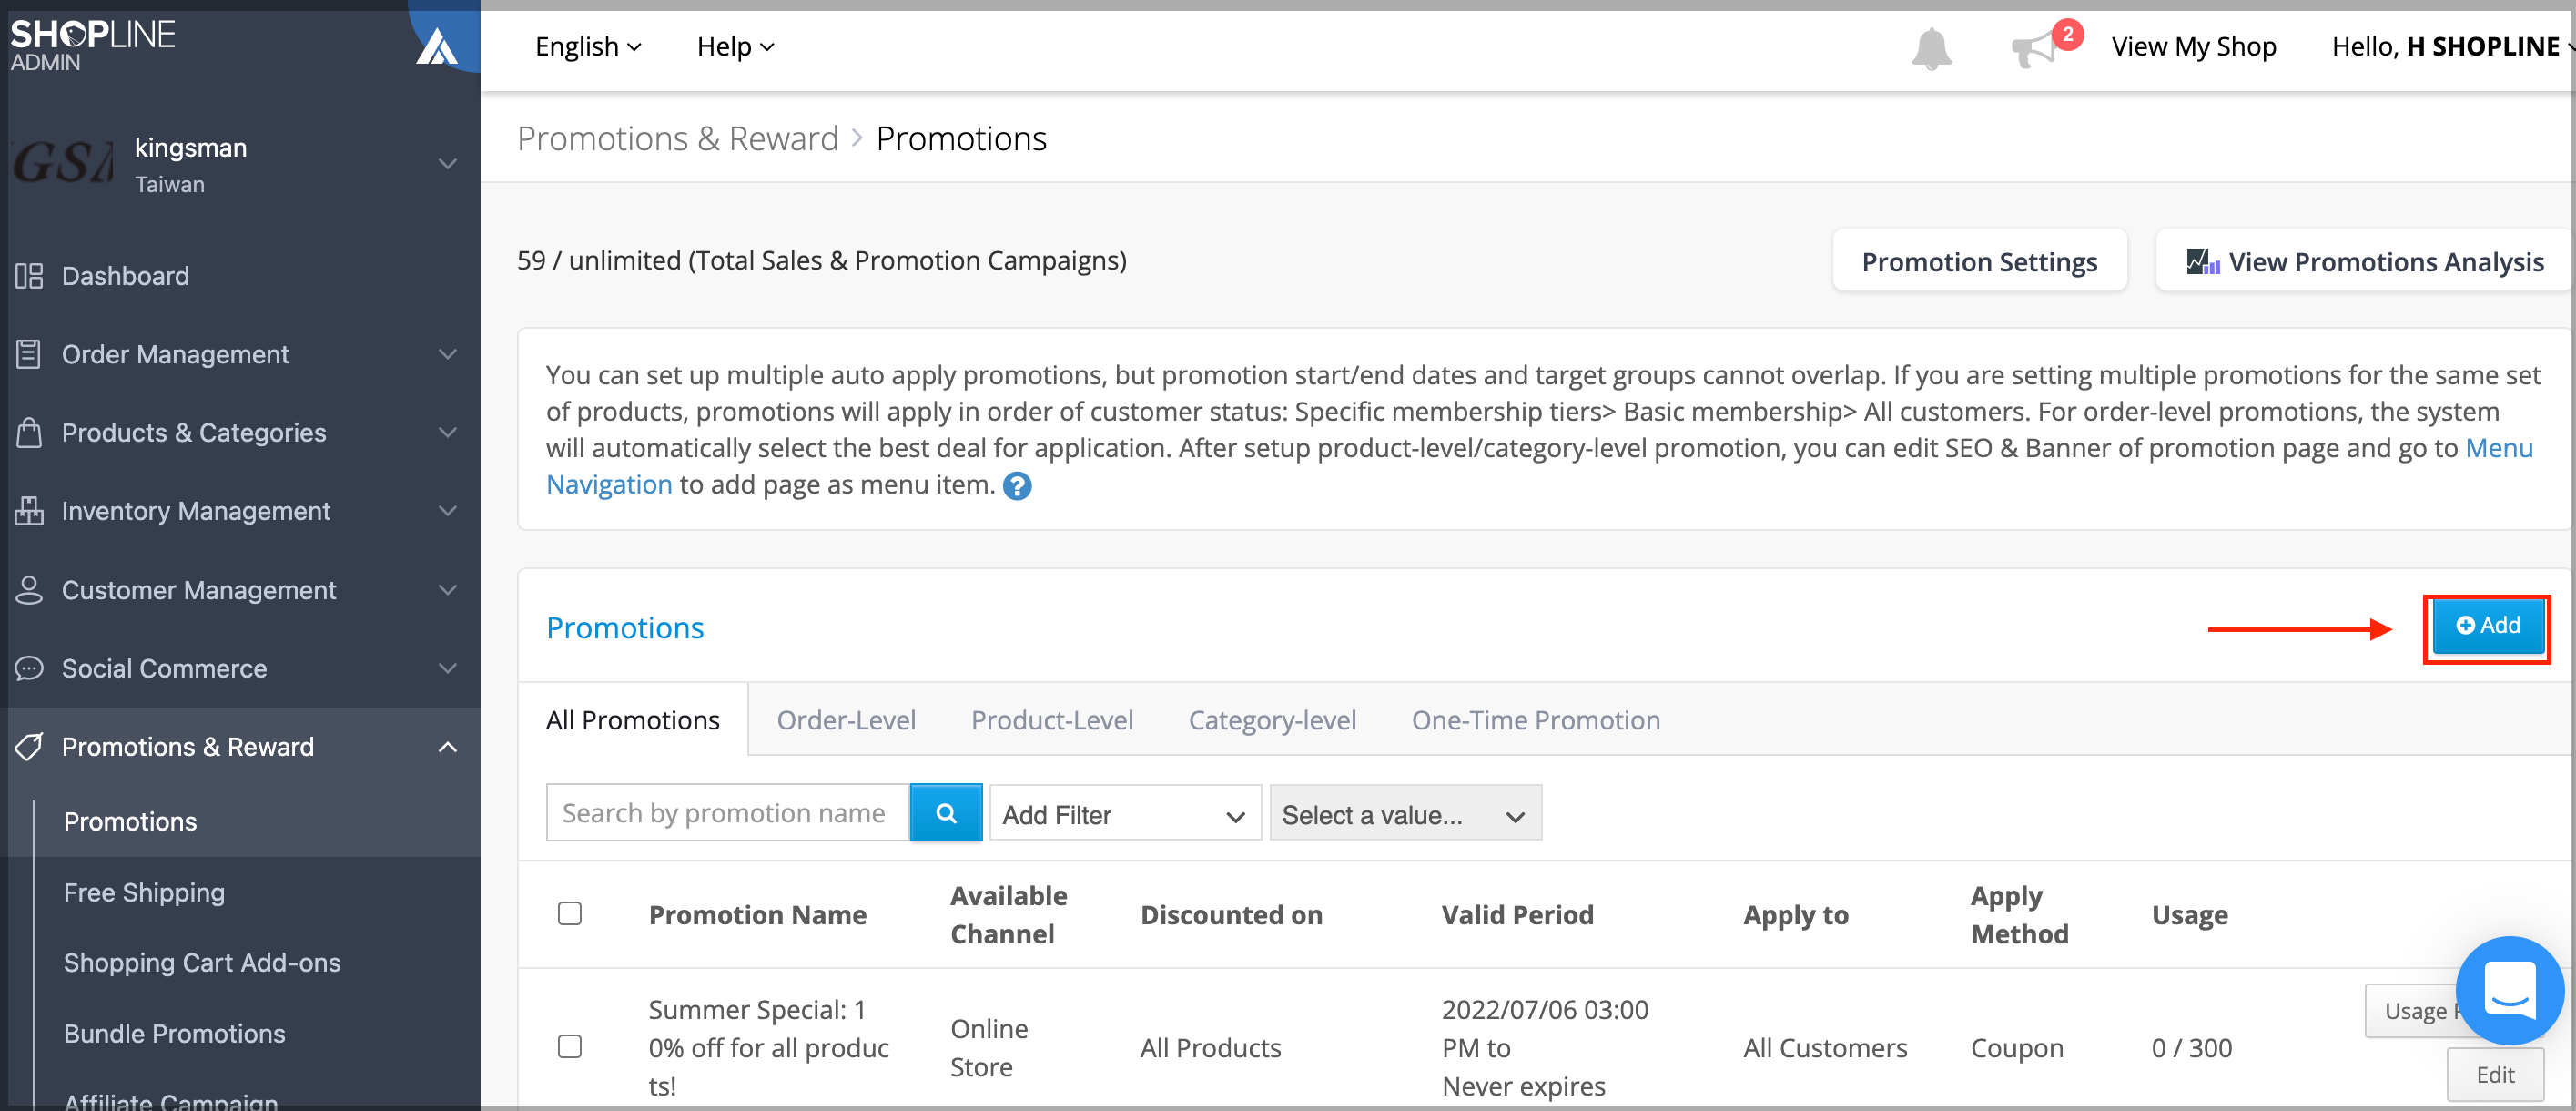This screenshot has width=2576, height=1111.
Task: Switch to the Category-level tab
Action: [x=1272, y=720]
